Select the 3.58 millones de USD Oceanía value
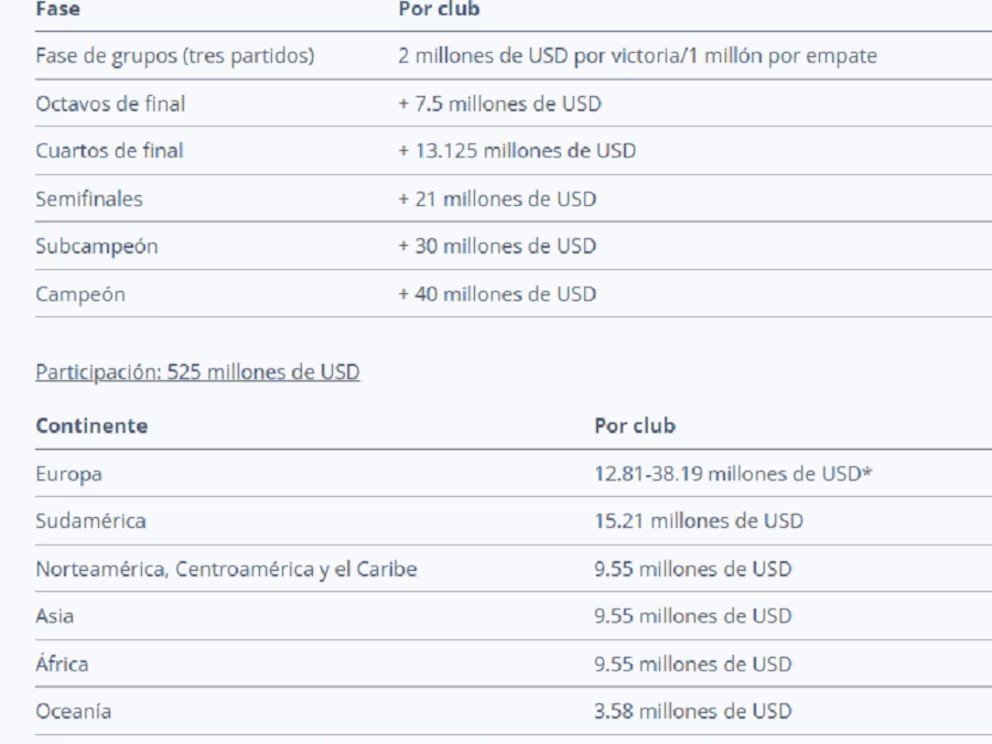The width and height of the screenshot is (992, 744). click(693, 711)
